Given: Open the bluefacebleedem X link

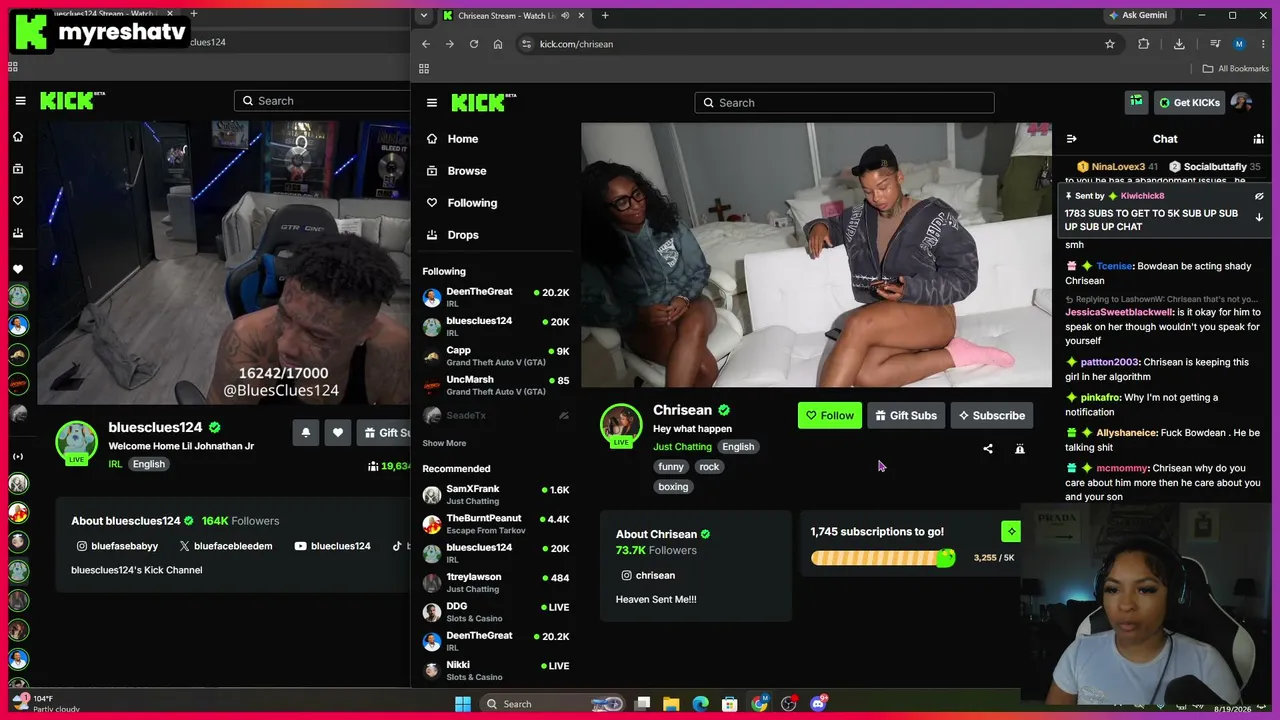Looking at the screenshot, I should click(226, 546).
